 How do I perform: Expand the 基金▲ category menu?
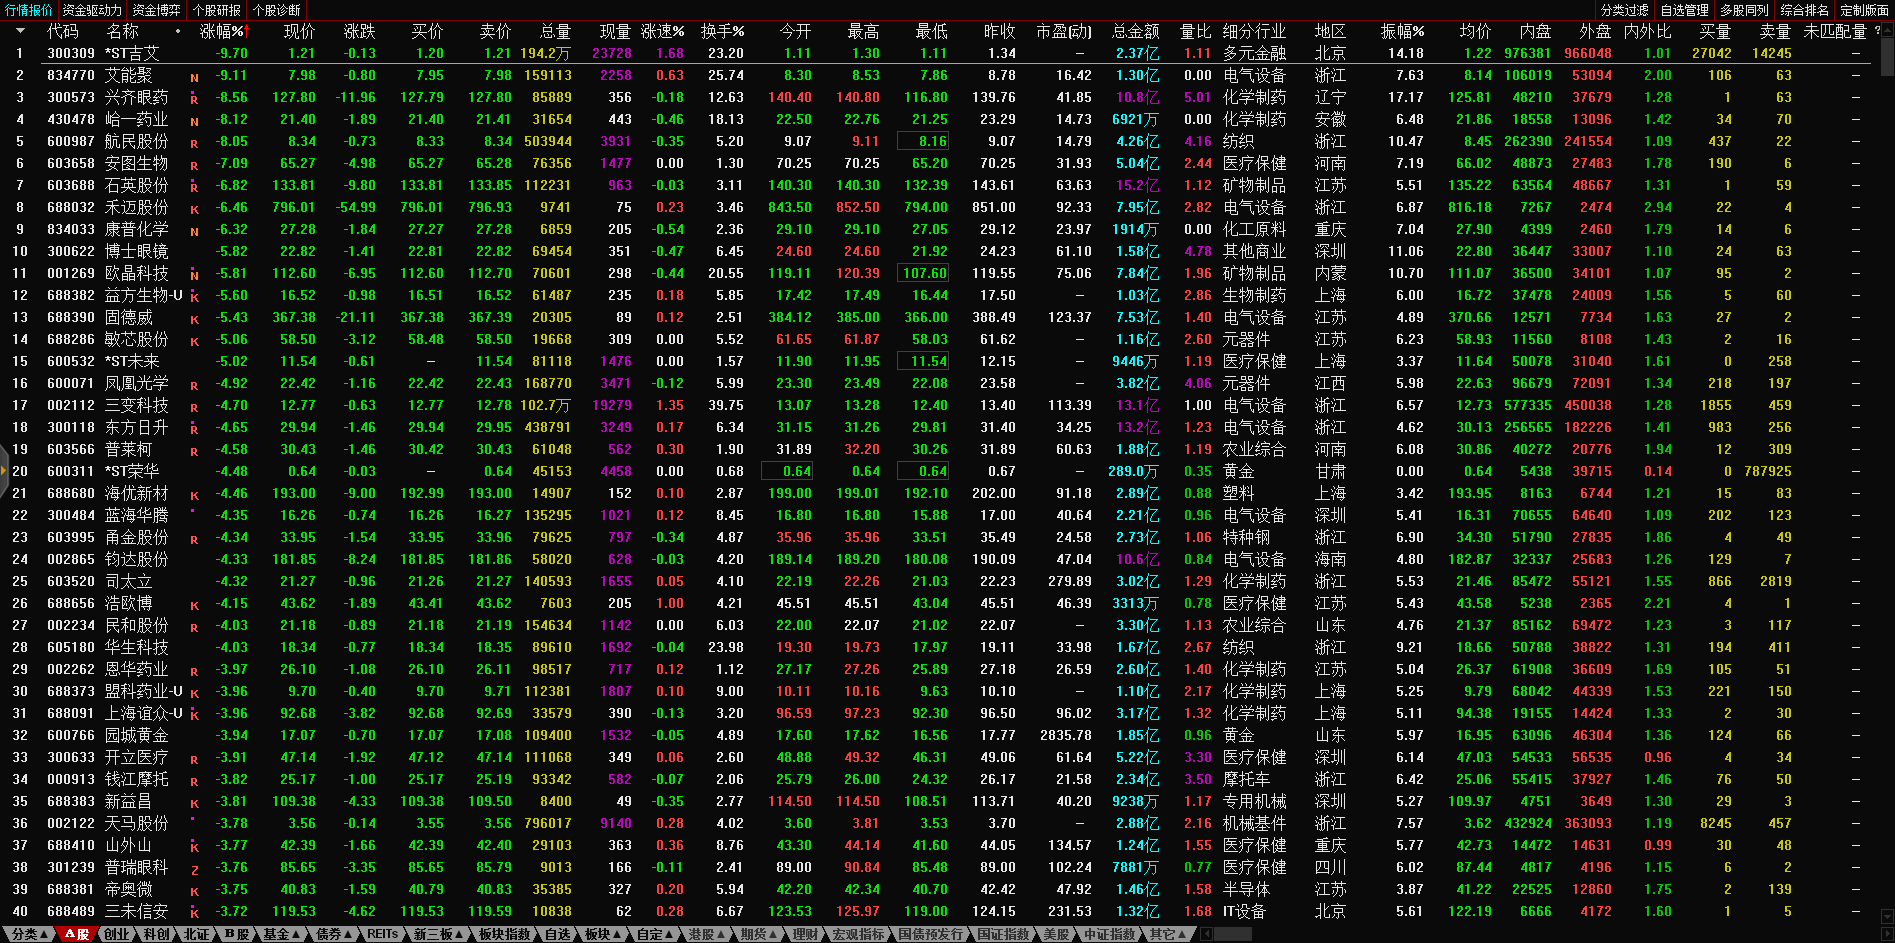click(x=281, y=934)
